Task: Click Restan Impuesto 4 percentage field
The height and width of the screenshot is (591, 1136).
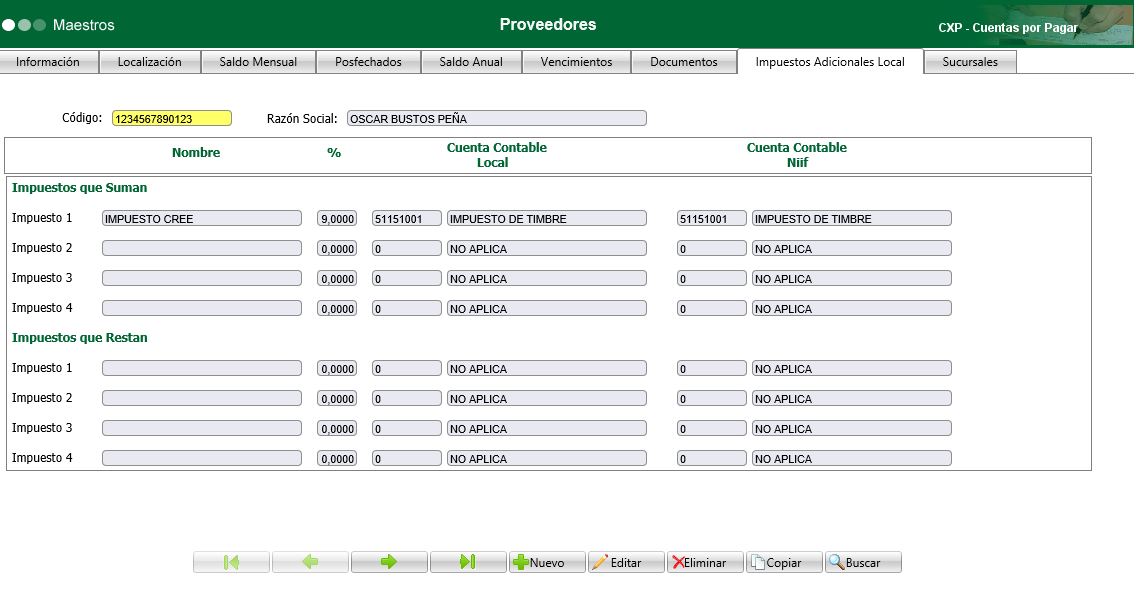Action: [337, 458]
